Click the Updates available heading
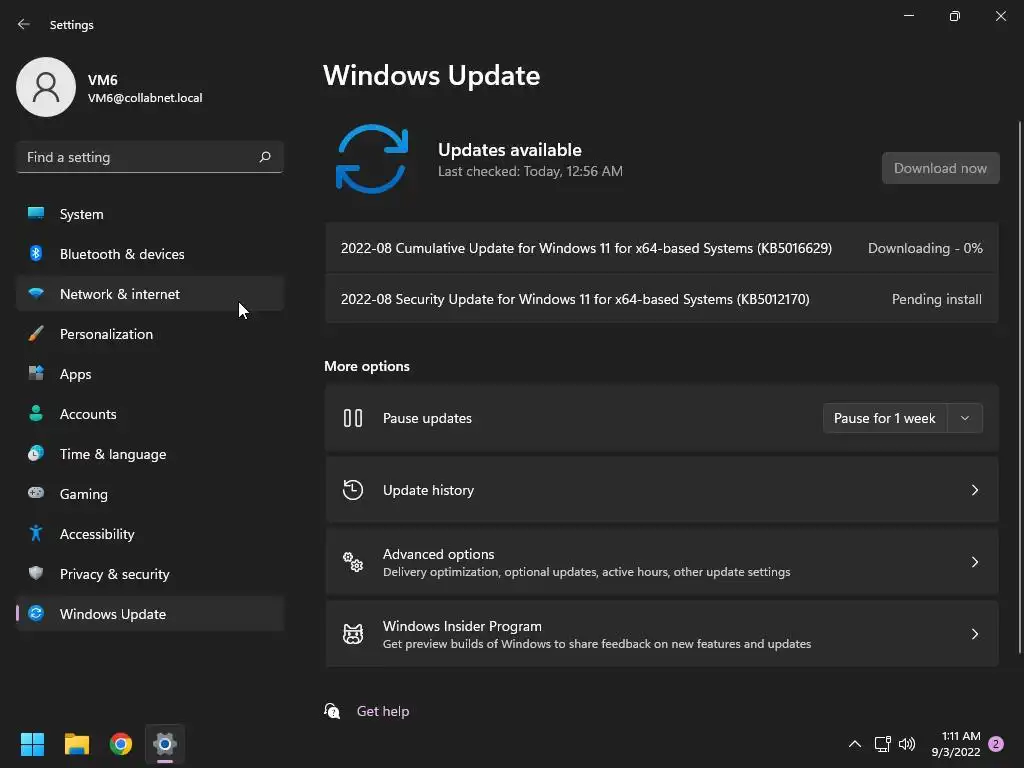 click(x=509, y=150)
